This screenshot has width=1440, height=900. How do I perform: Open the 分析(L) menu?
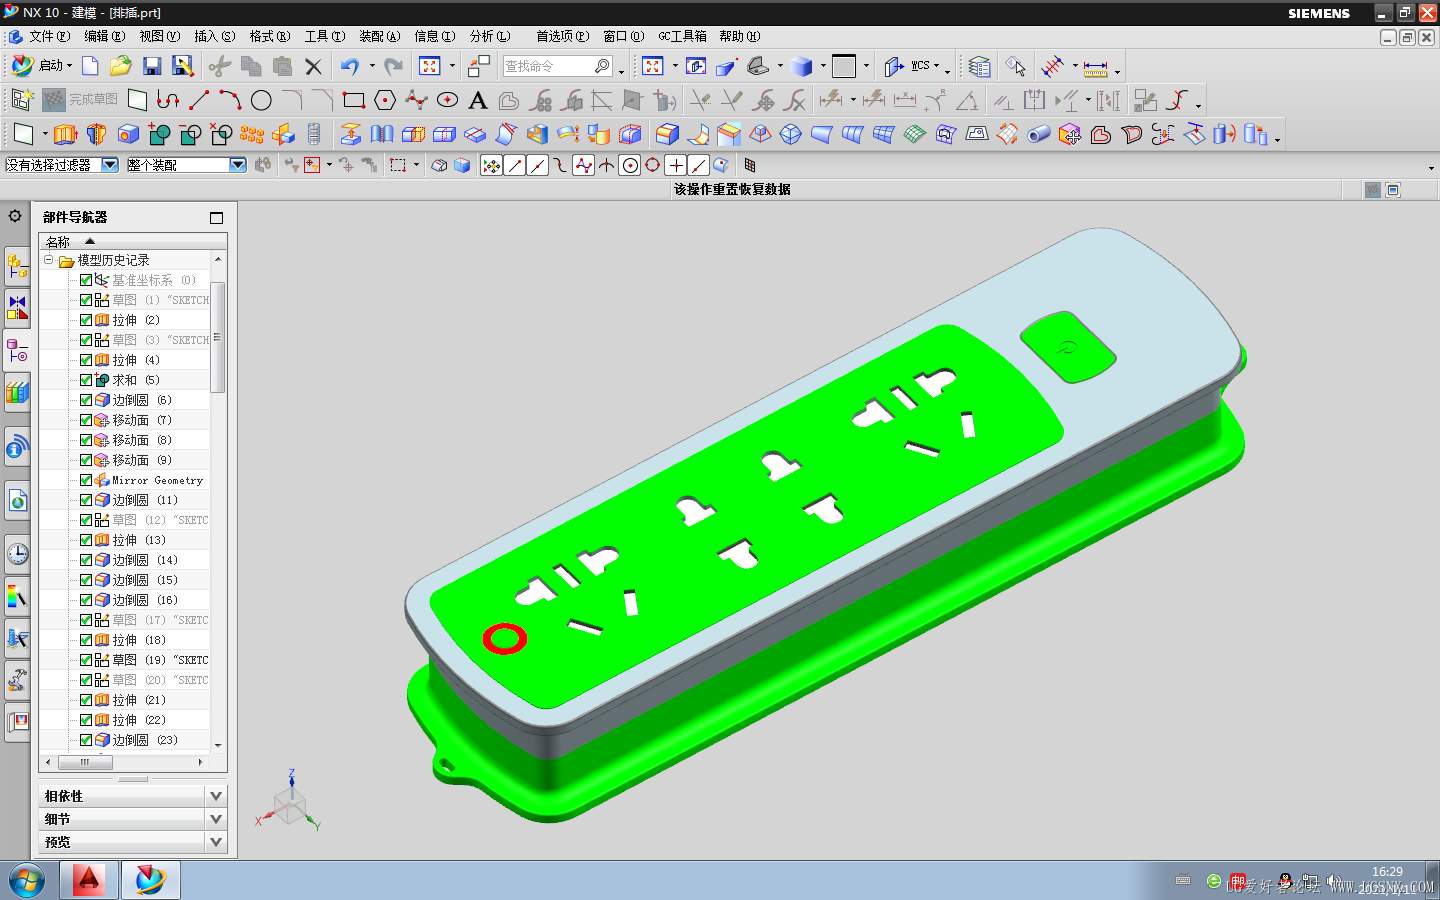tap(490, 36)
